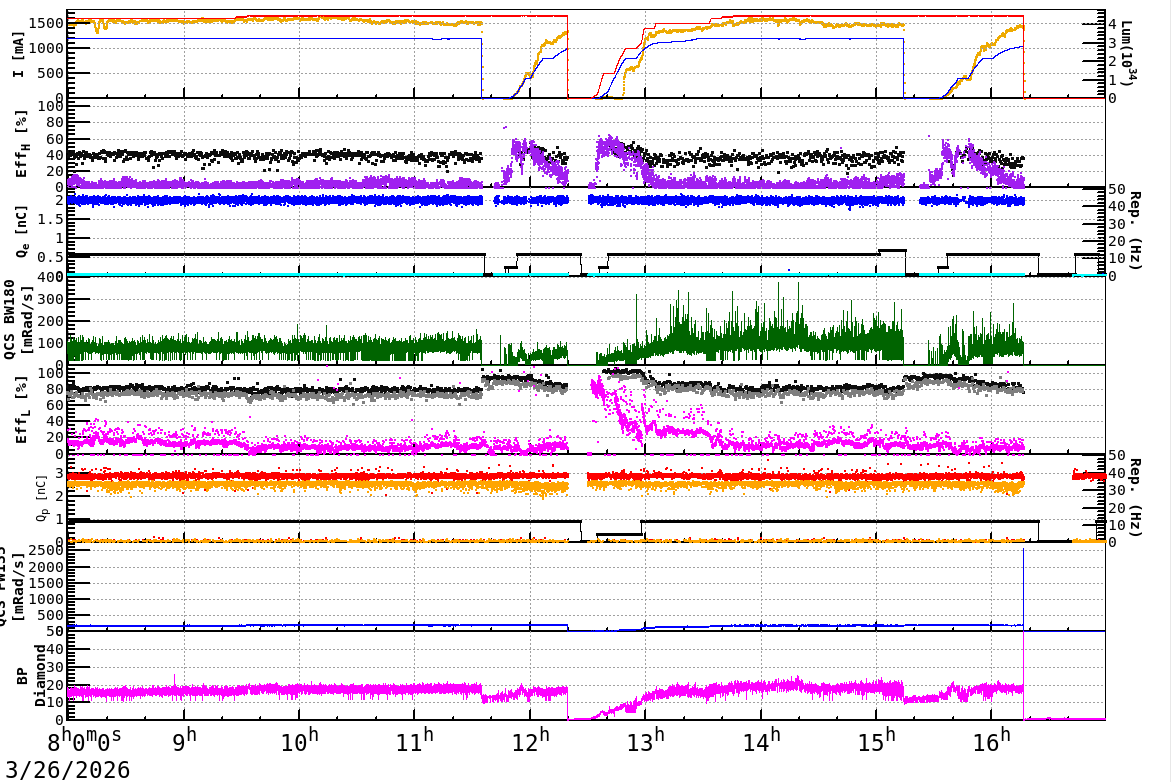
Task: Click the Eff_H [%] axis title
Action: click(x=21, y=144)
